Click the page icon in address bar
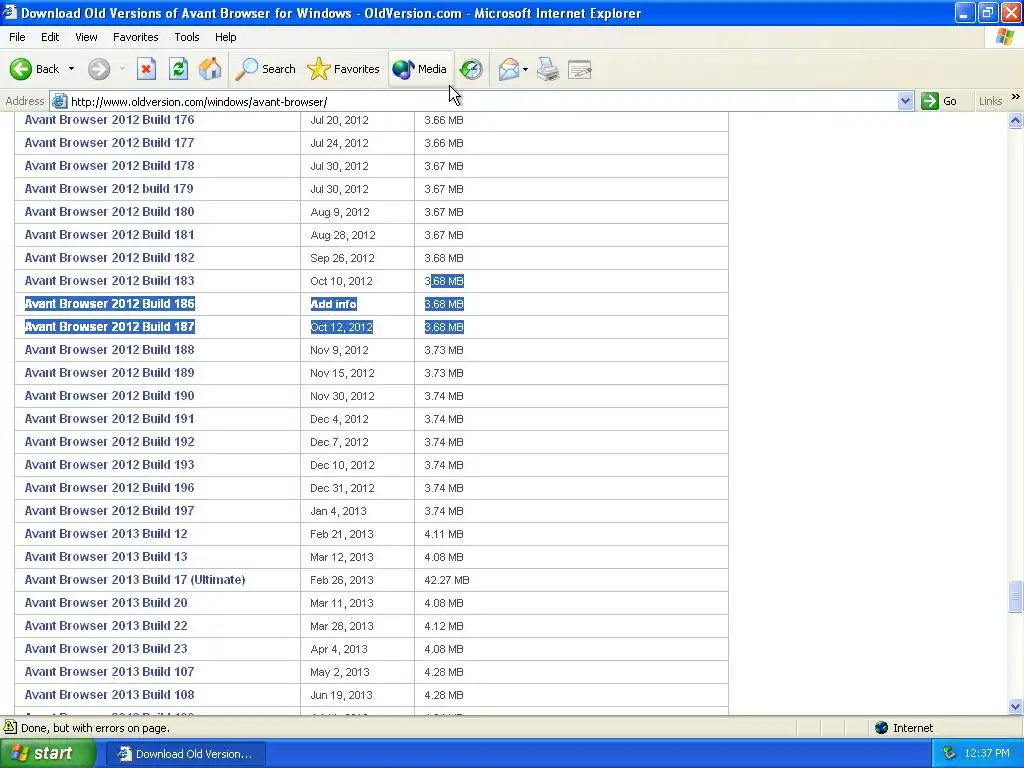This screenshot has width=1024, height=768. pos(59,101)
